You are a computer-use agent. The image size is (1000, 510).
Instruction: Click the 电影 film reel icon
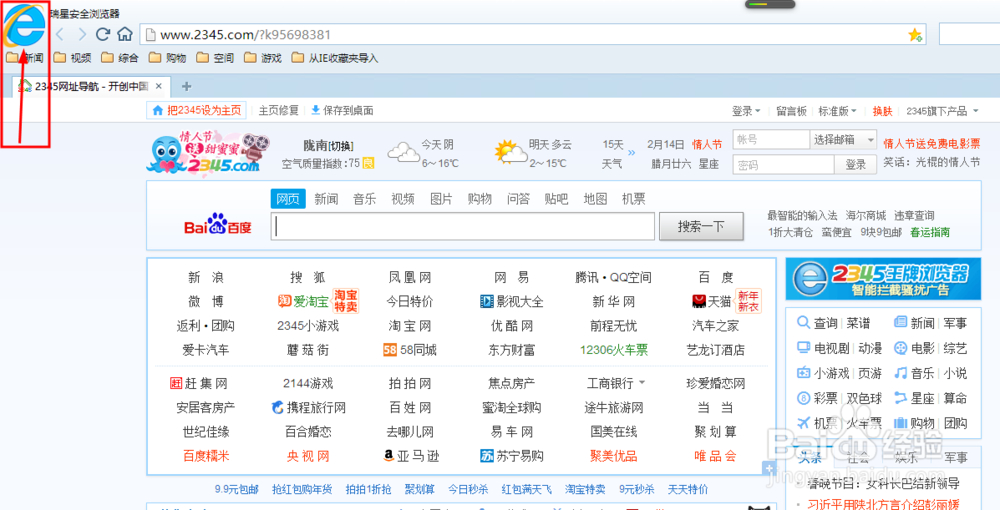pos(900,348)
